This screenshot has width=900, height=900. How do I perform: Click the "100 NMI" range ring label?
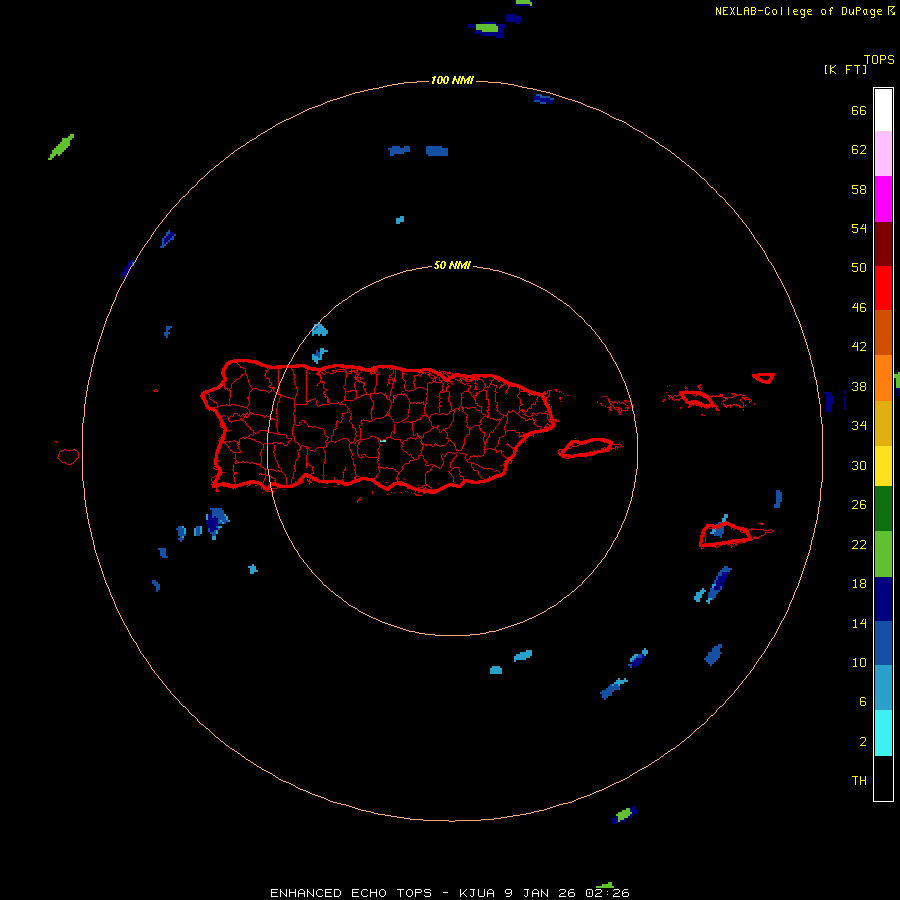coord(452,80)
